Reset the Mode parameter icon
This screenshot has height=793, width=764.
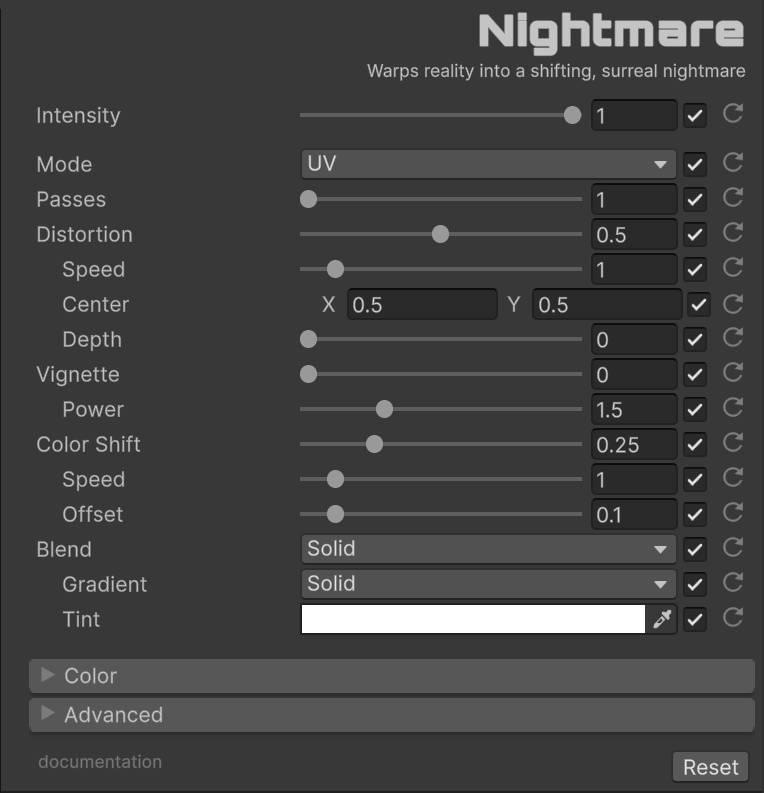[x=733, y=163]
